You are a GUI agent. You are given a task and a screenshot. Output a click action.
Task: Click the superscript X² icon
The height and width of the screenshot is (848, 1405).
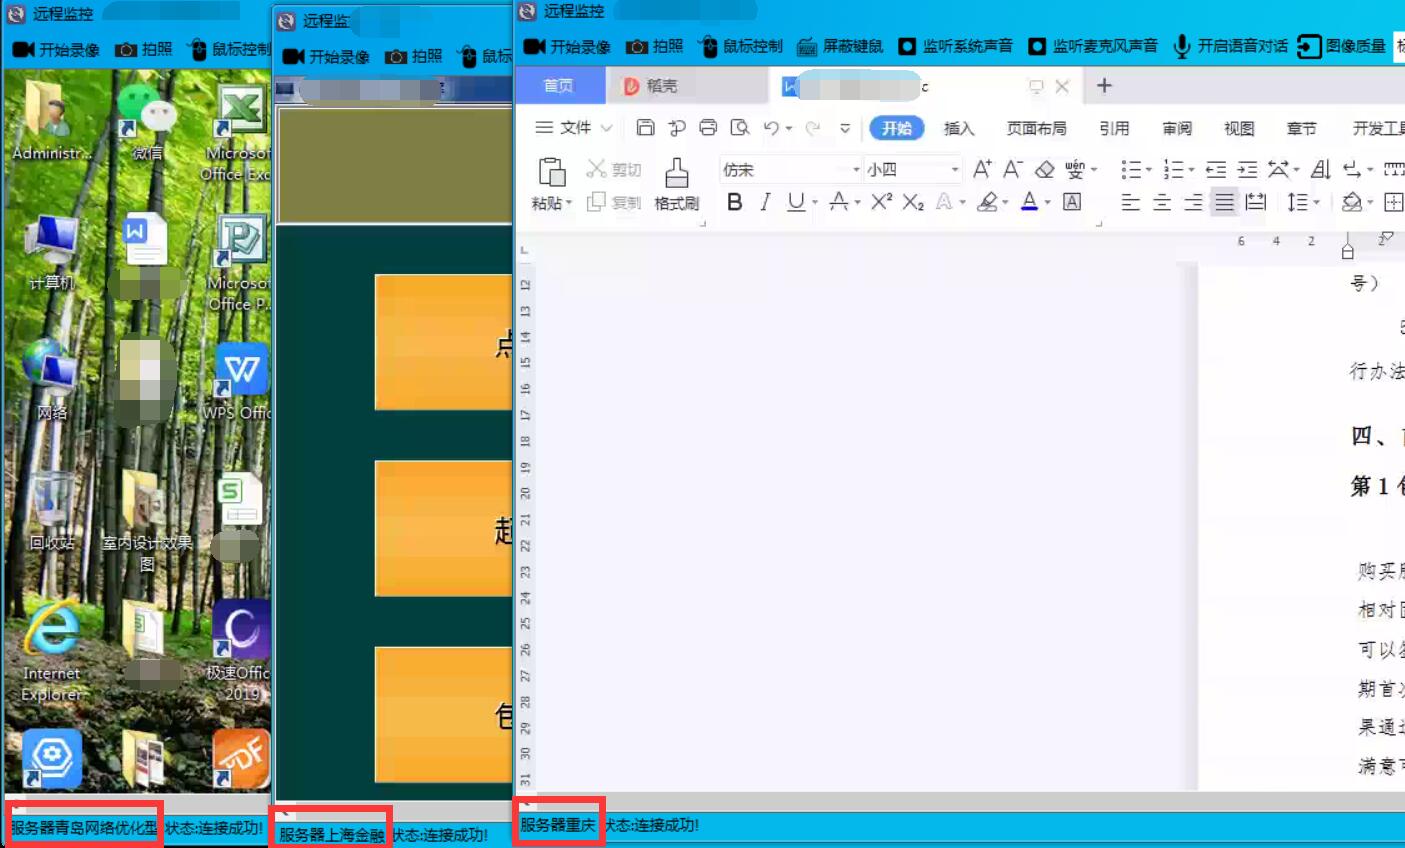pos(881,202)
